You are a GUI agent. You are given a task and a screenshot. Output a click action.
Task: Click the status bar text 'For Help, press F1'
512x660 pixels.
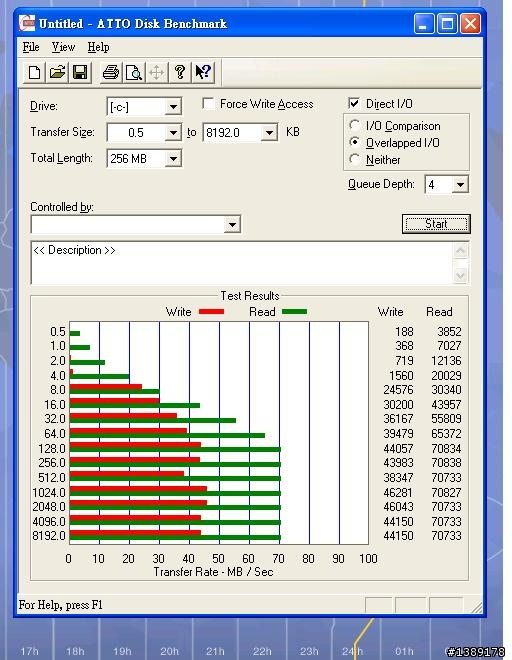61,605
